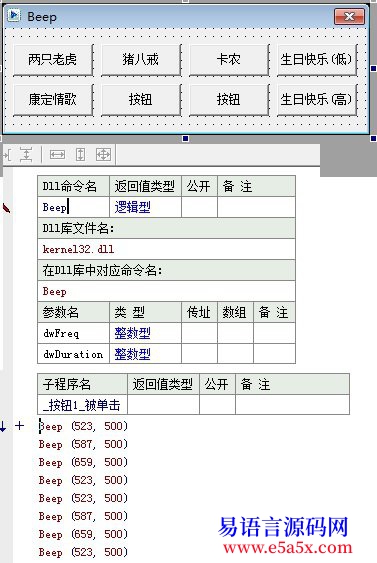Click 整数型 type in the dwDuration row
The width and height of the screenshot is (377, 563).
[x=145, y=354]
